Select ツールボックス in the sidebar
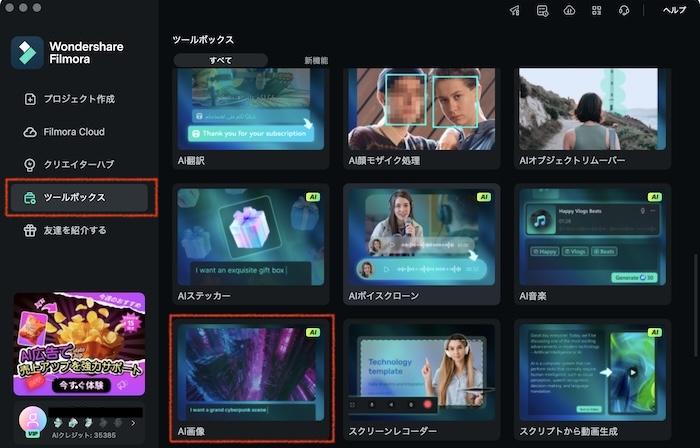This screenshot has width=700, height=448. pyautogui.click(x=79, y=197)
